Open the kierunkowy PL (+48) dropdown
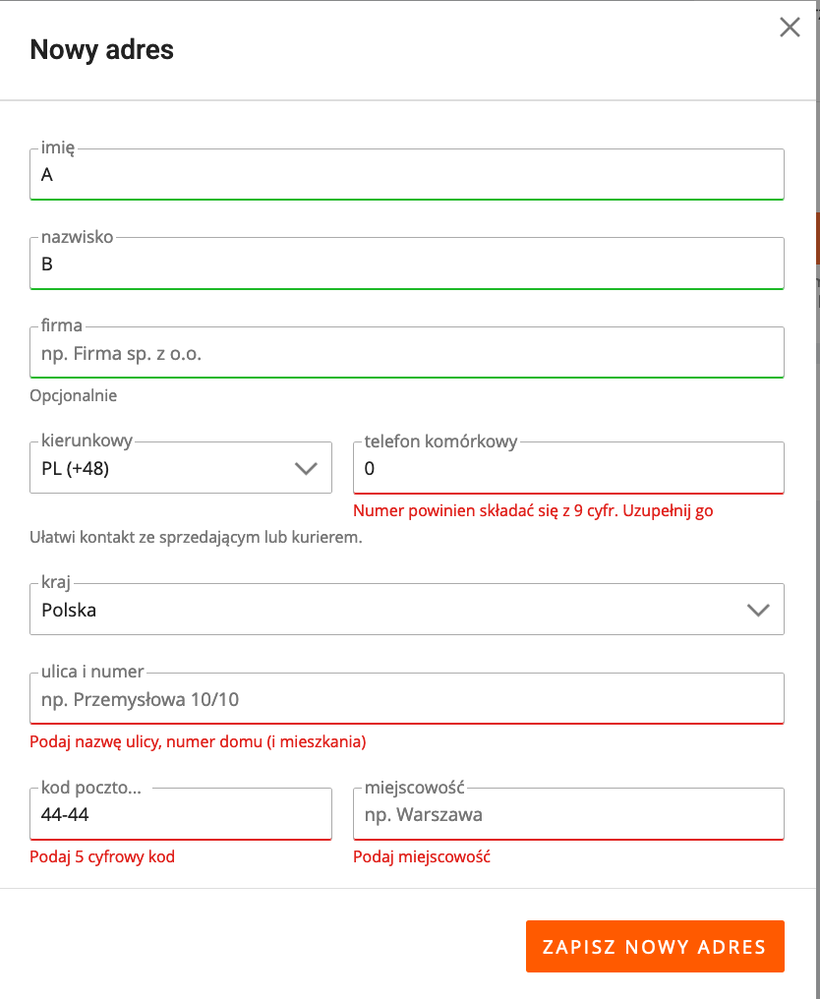 coord(181,468)
